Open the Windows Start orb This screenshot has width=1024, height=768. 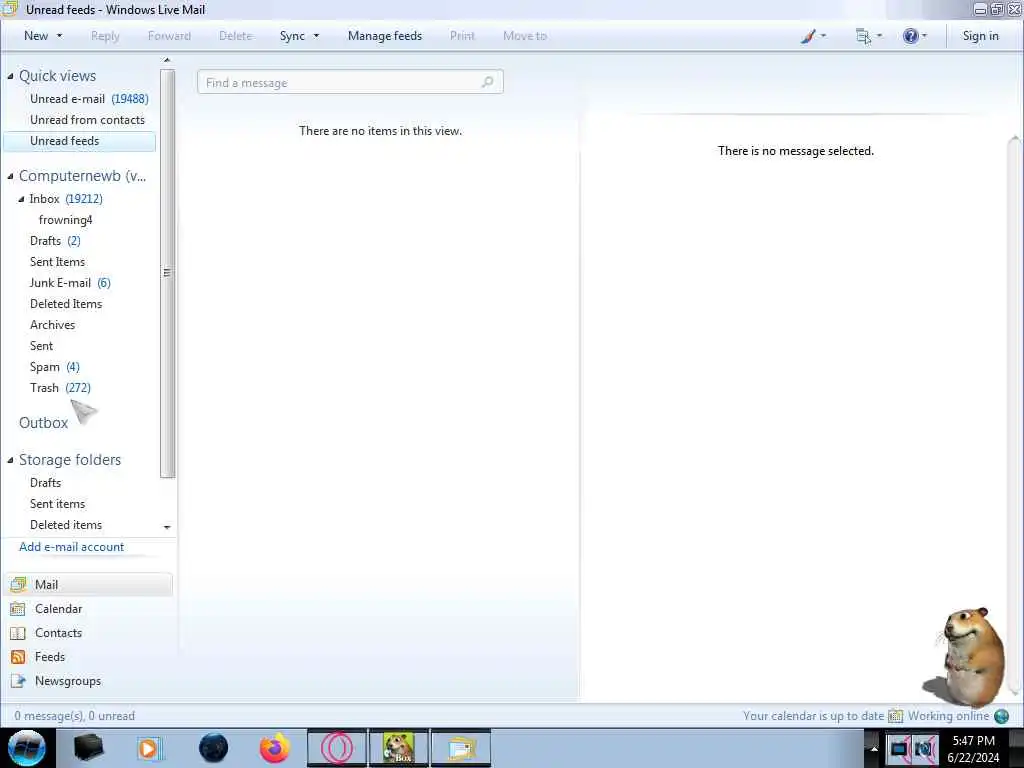(x=27, y=748)
